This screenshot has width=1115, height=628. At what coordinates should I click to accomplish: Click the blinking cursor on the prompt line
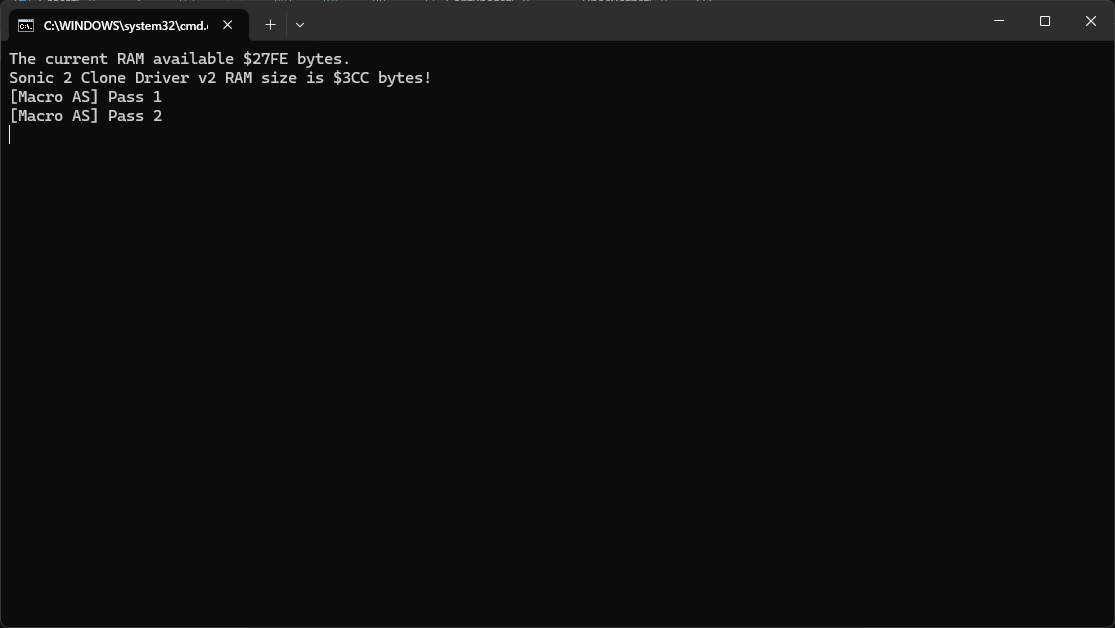point(10,135)
